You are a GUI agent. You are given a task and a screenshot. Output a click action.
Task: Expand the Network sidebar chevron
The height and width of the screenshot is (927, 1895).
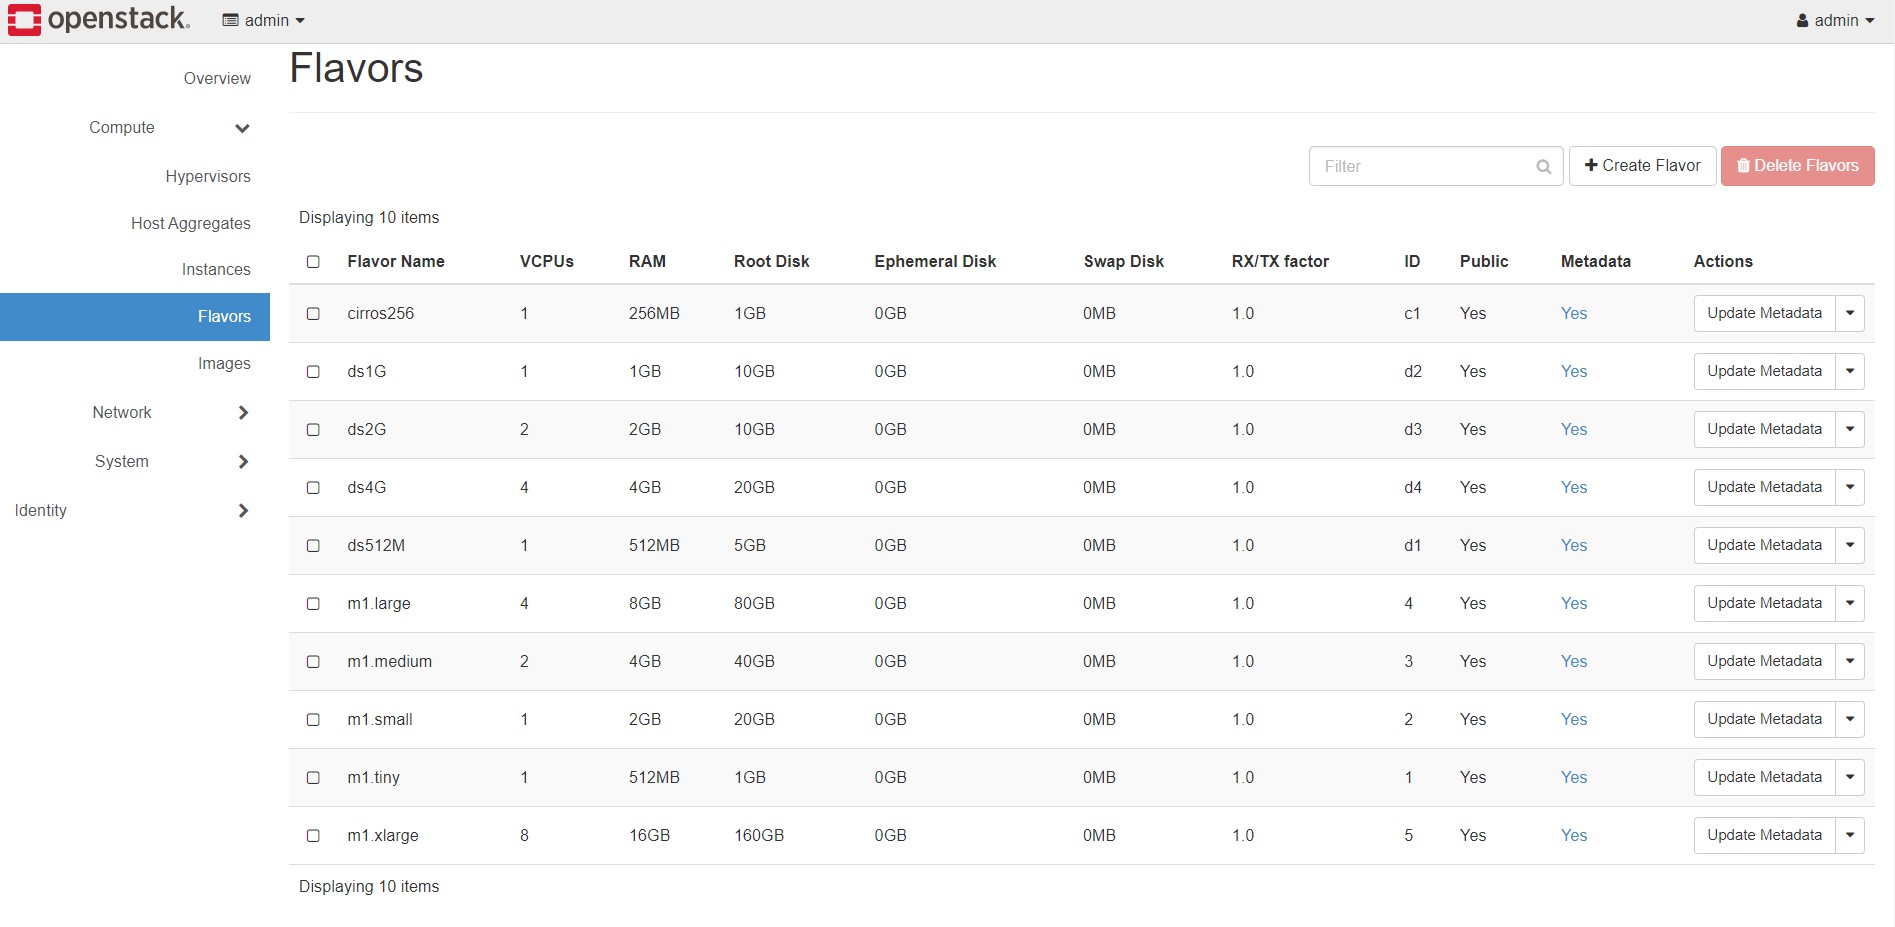pyautogui.click(x=243, y=413)
